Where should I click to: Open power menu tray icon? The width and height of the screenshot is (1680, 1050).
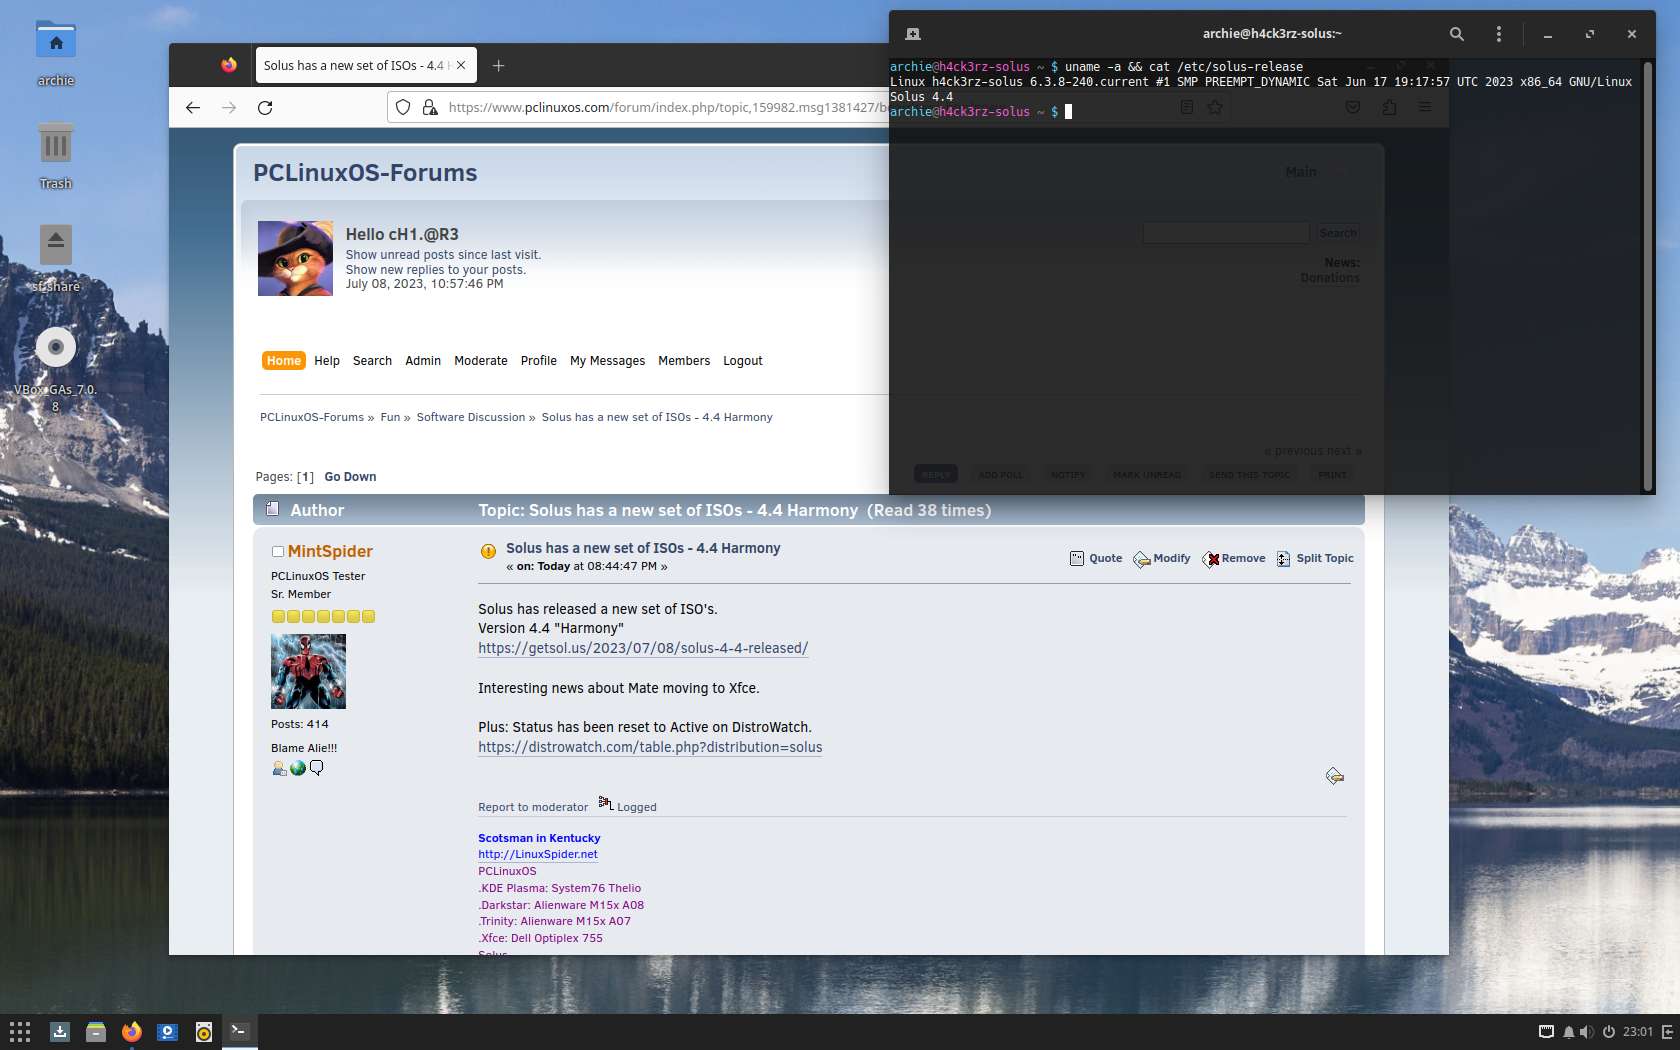(1609, 1032)
